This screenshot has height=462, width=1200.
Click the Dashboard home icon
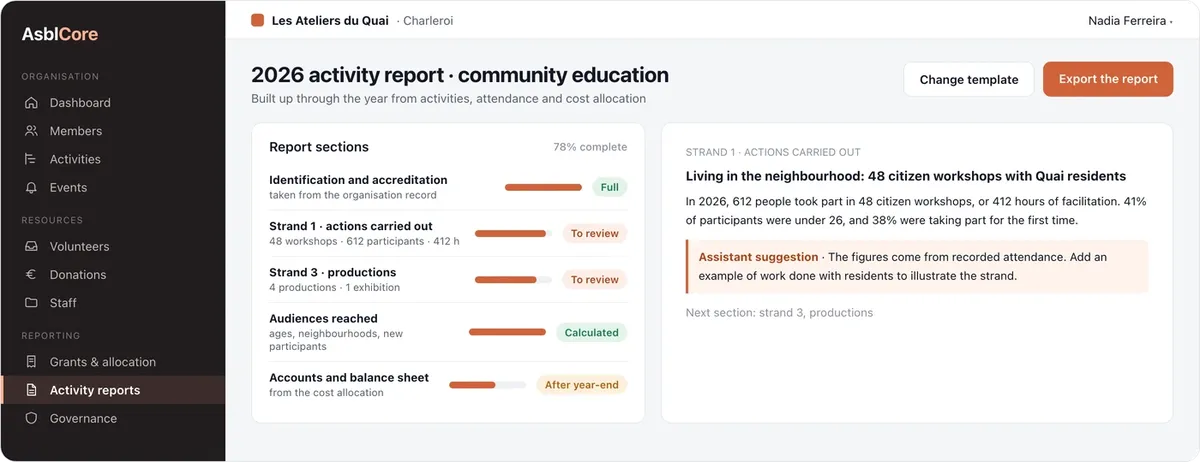tap(31, 103)
